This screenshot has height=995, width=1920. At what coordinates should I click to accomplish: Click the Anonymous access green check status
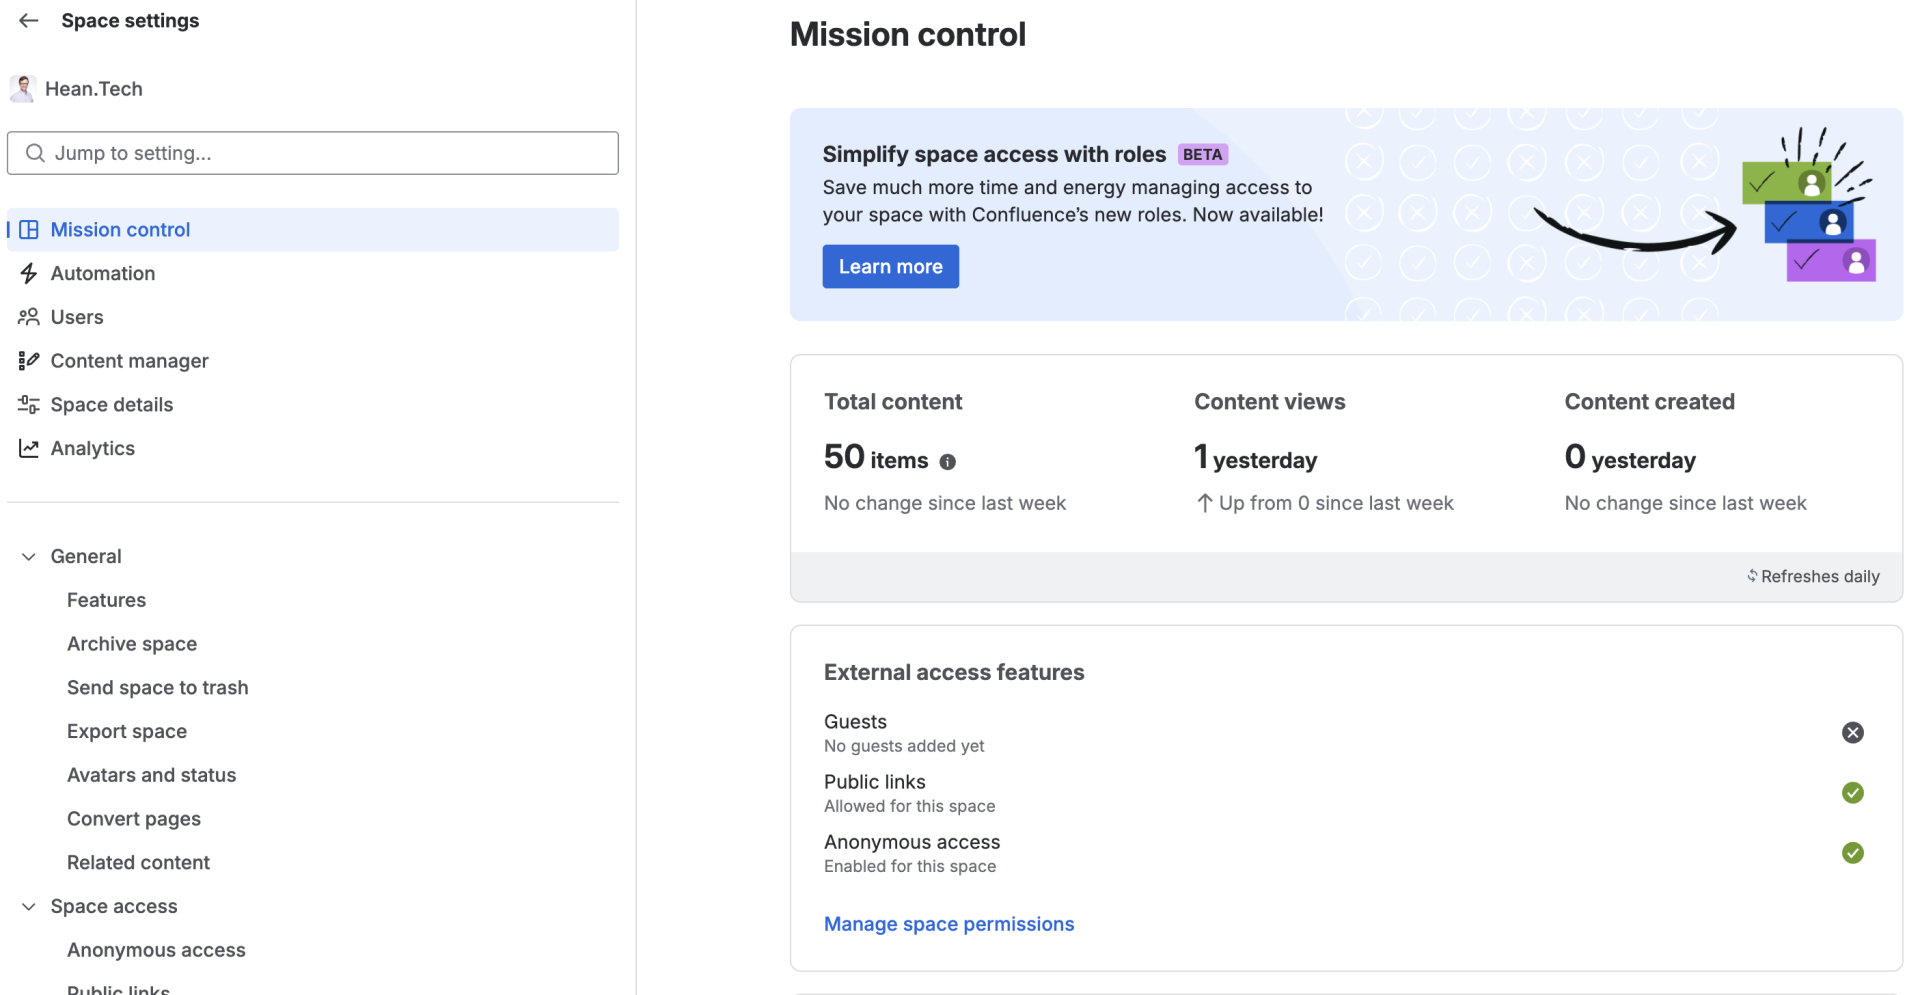[1852, 853]
